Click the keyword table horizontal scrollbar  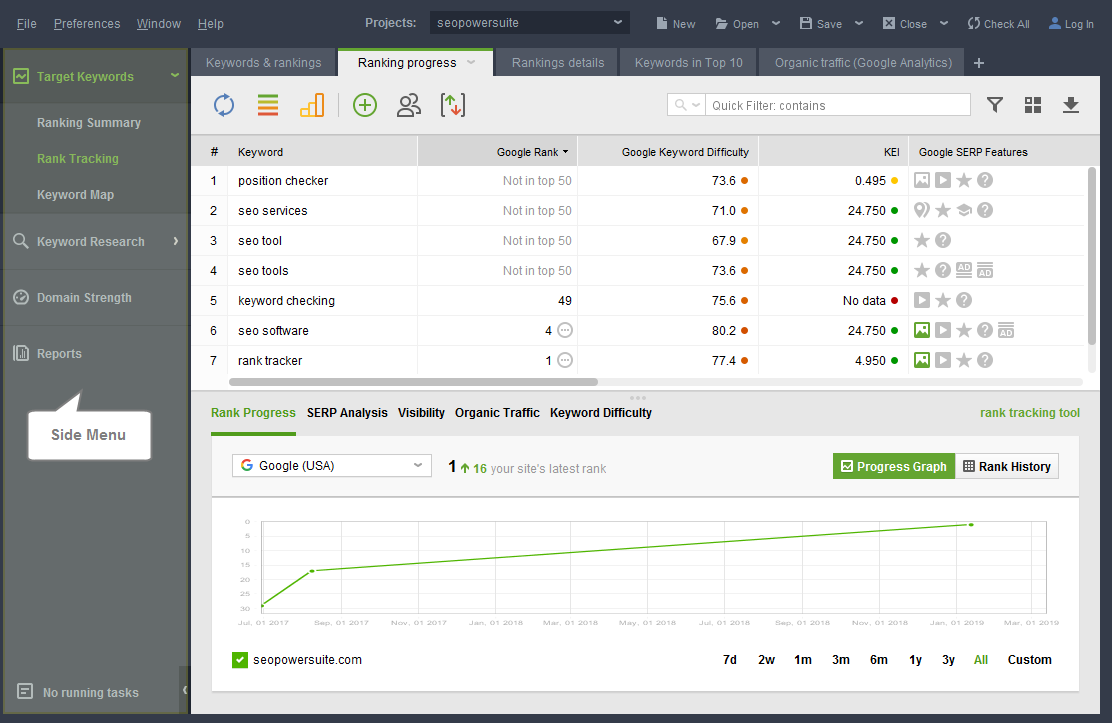pos(413,382)
